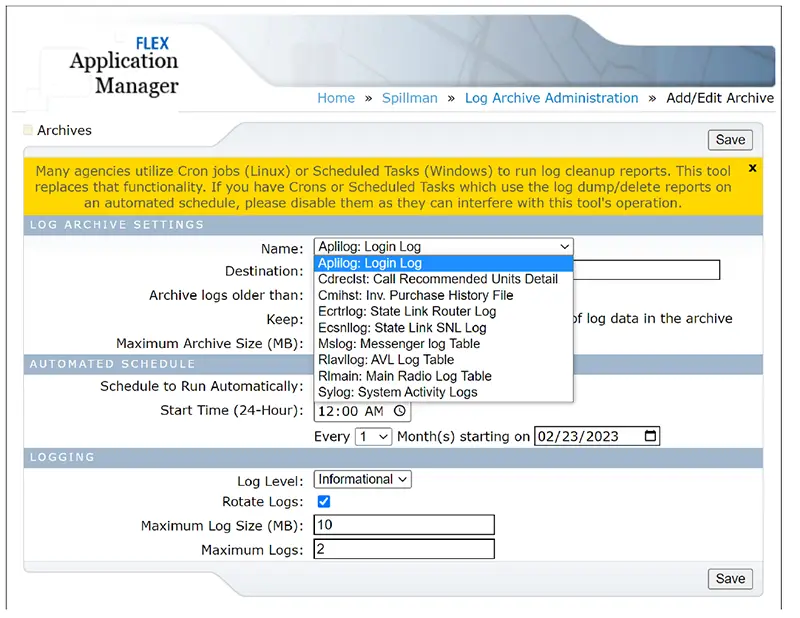Open Log Archive Administration breadcrumb link
The height and width of the screenshot is (618, 800).
tap(551, 98)
